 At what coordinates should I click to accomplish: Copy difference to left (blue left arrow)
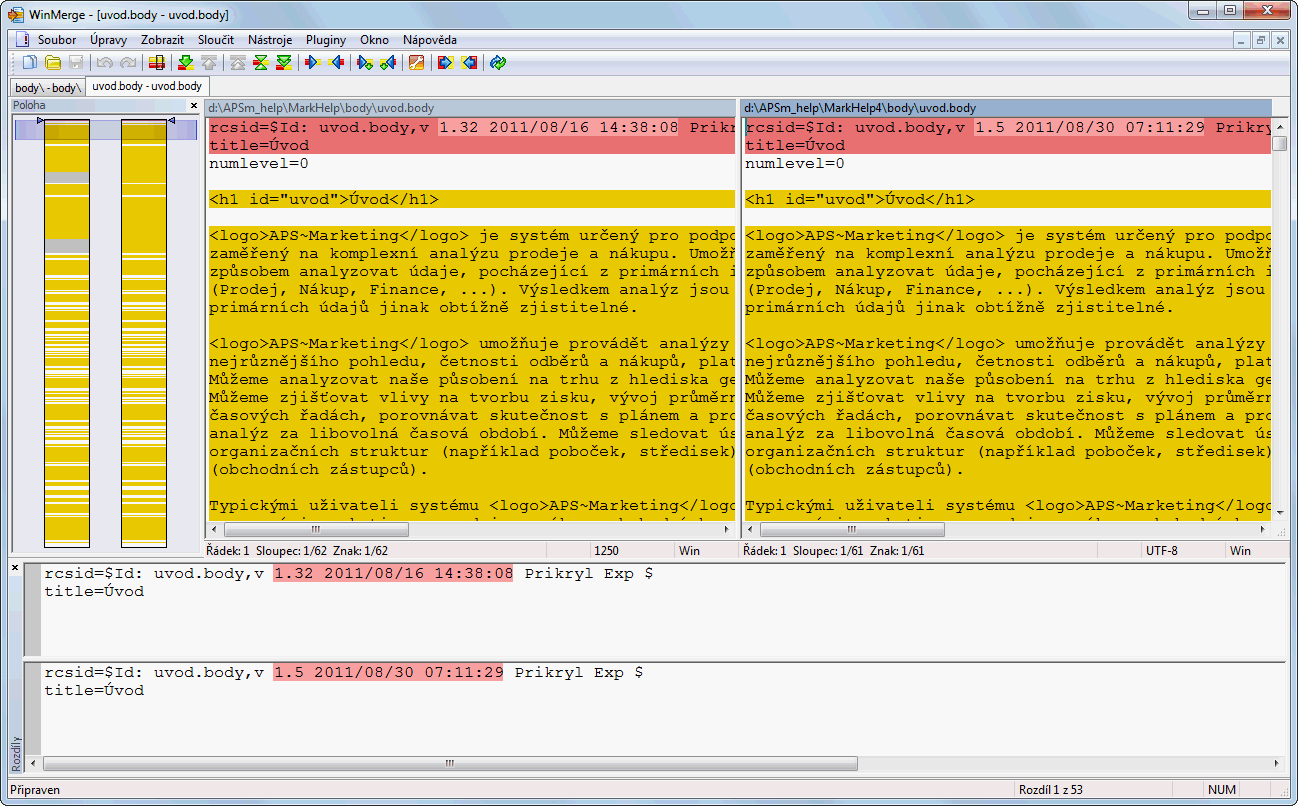click(x=336, y=63)
